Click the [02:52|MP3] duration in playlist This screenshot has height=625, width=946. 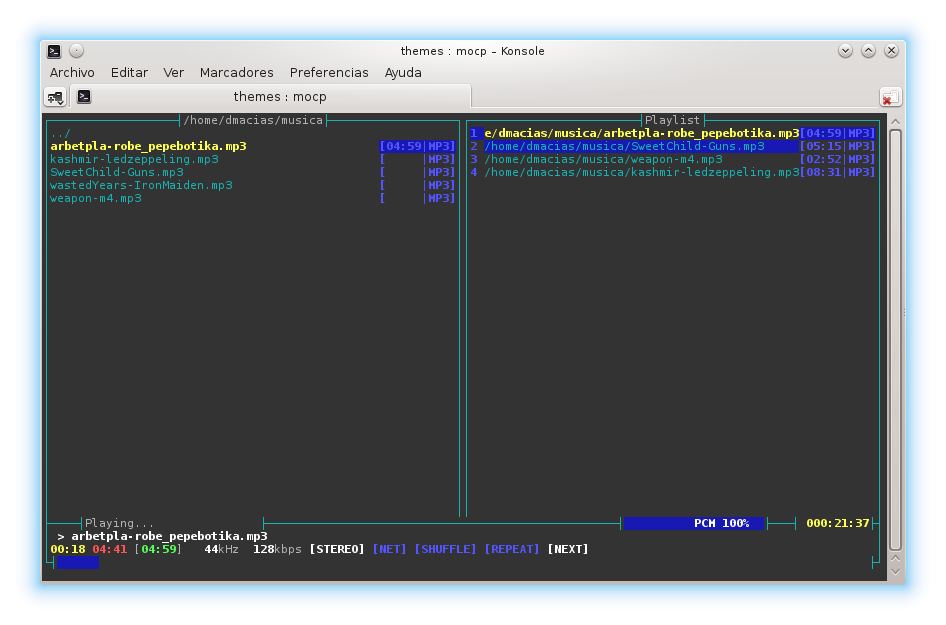point(837,159)
